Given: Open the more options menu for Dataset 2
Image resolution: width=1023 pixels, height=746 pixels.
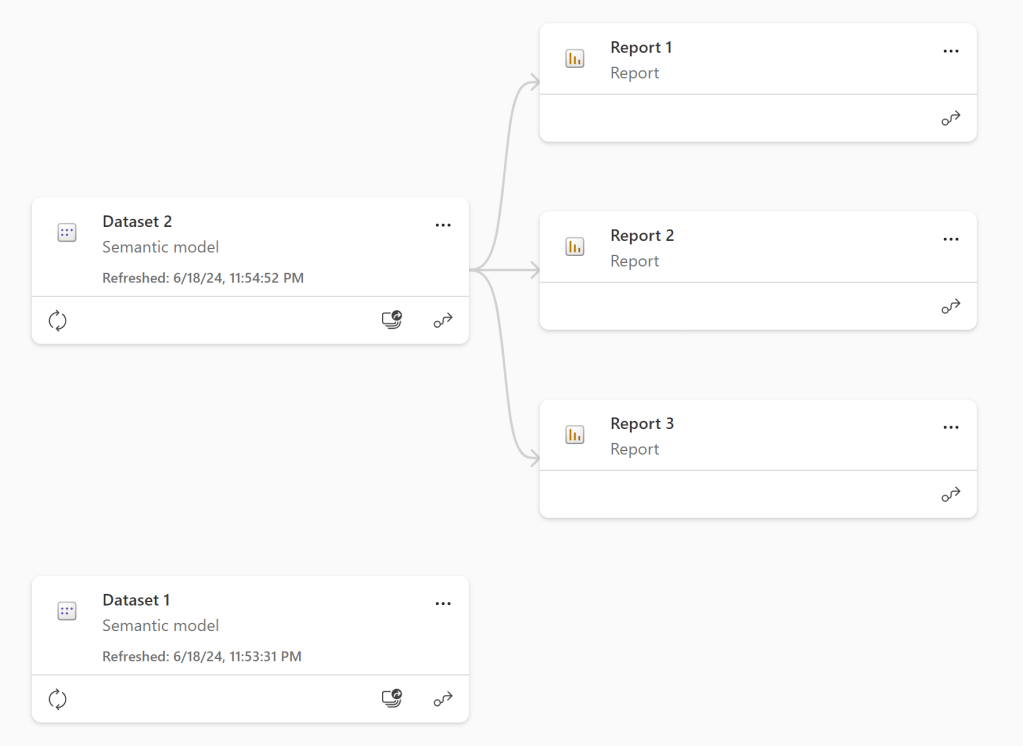Looking at the screenshot, I should tap(443, 225).
